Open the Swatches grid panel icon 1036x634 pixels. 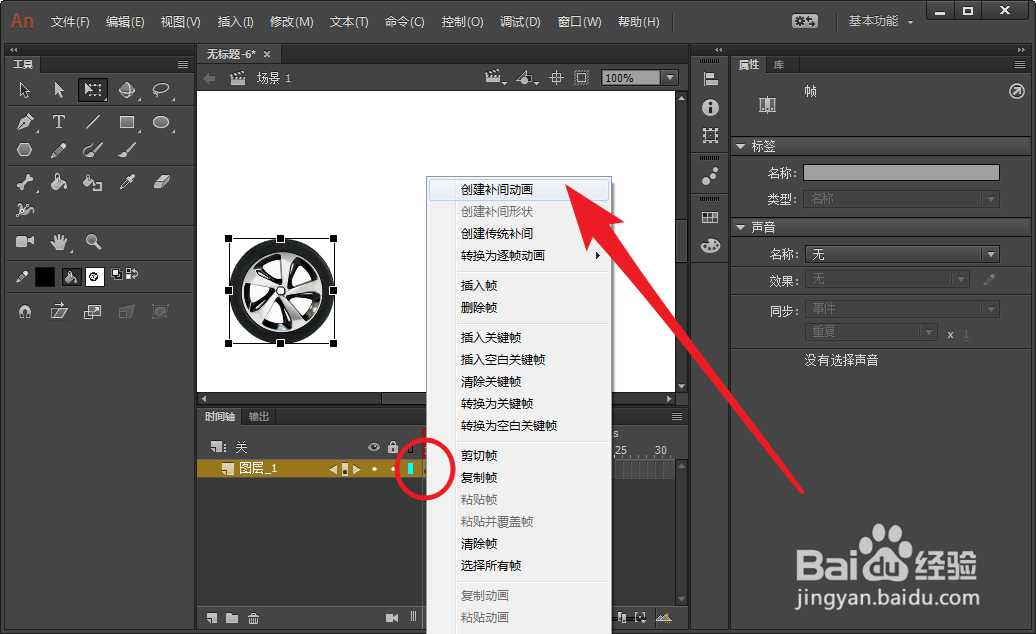(710, 217)
